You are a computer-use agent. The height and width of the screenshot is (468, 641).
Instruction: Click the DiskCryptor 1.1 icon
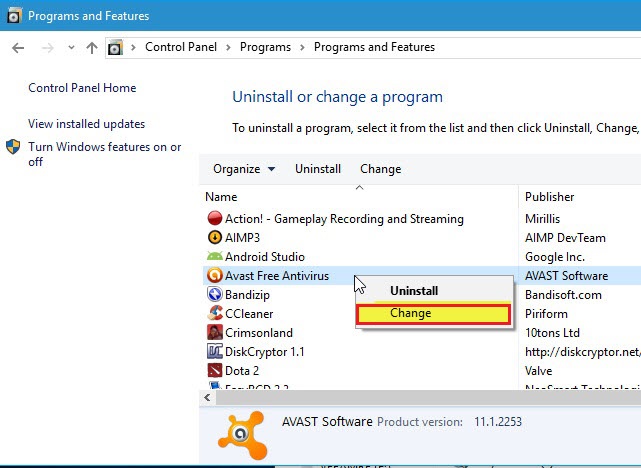(x=215, y=351)
